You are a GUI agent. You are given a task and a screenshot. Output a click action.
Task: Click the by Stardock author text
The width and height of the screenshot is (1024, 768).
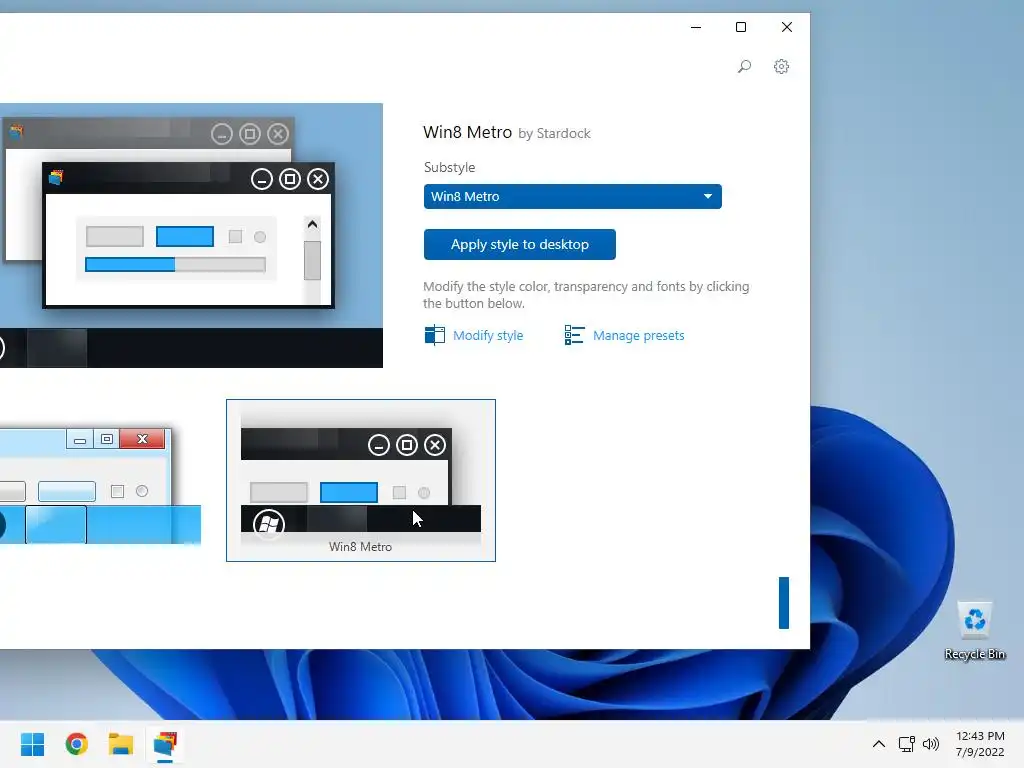point(554,133)
